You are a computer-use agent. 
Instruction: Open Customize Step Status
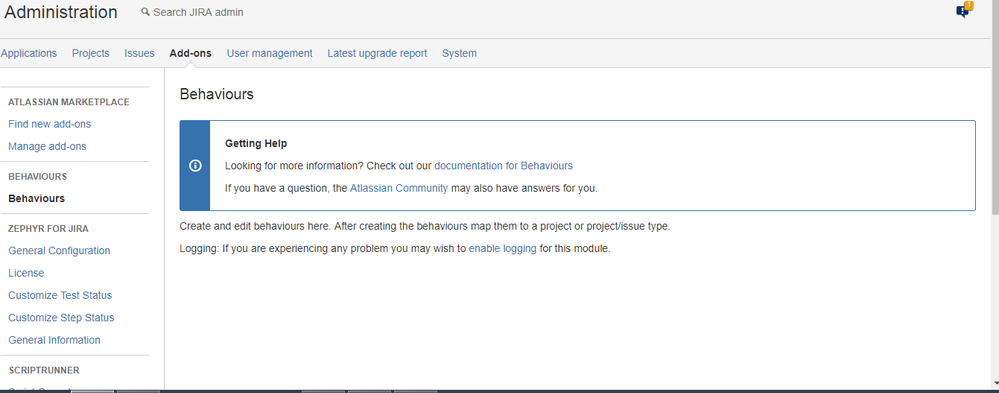[x=61, y=318]
